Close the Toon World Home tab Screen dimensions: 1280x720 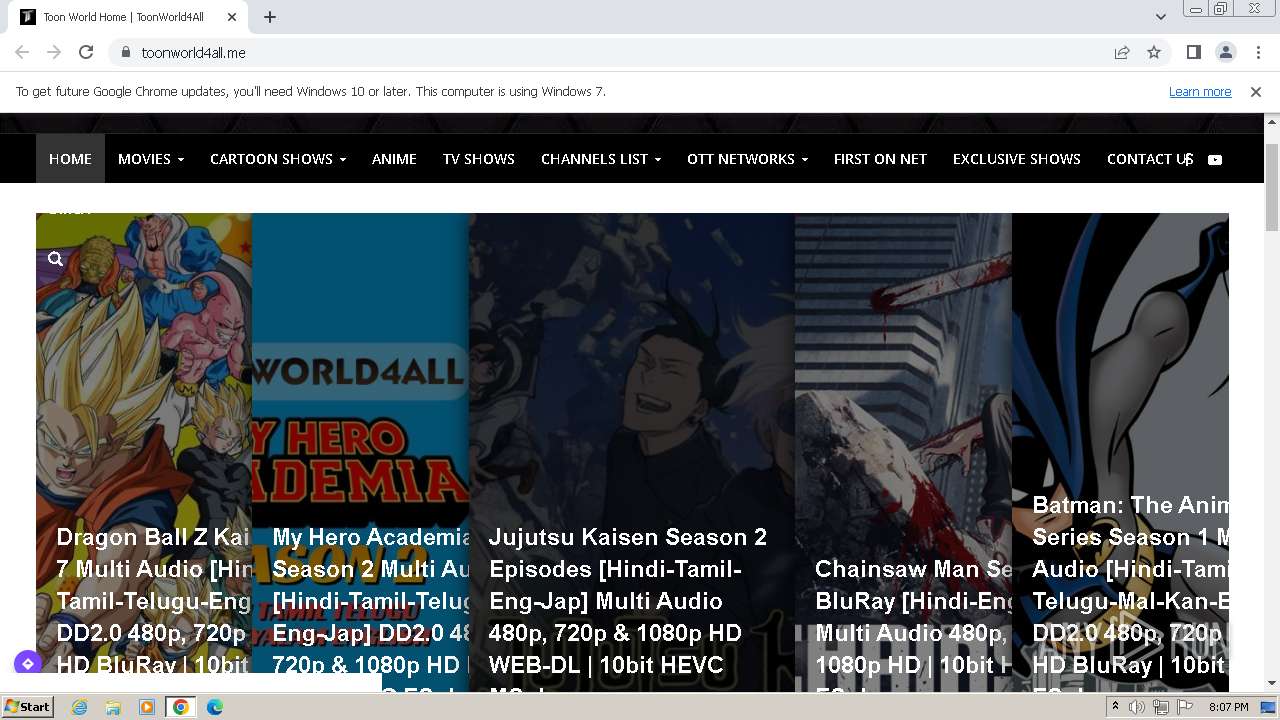coord(232,17)
